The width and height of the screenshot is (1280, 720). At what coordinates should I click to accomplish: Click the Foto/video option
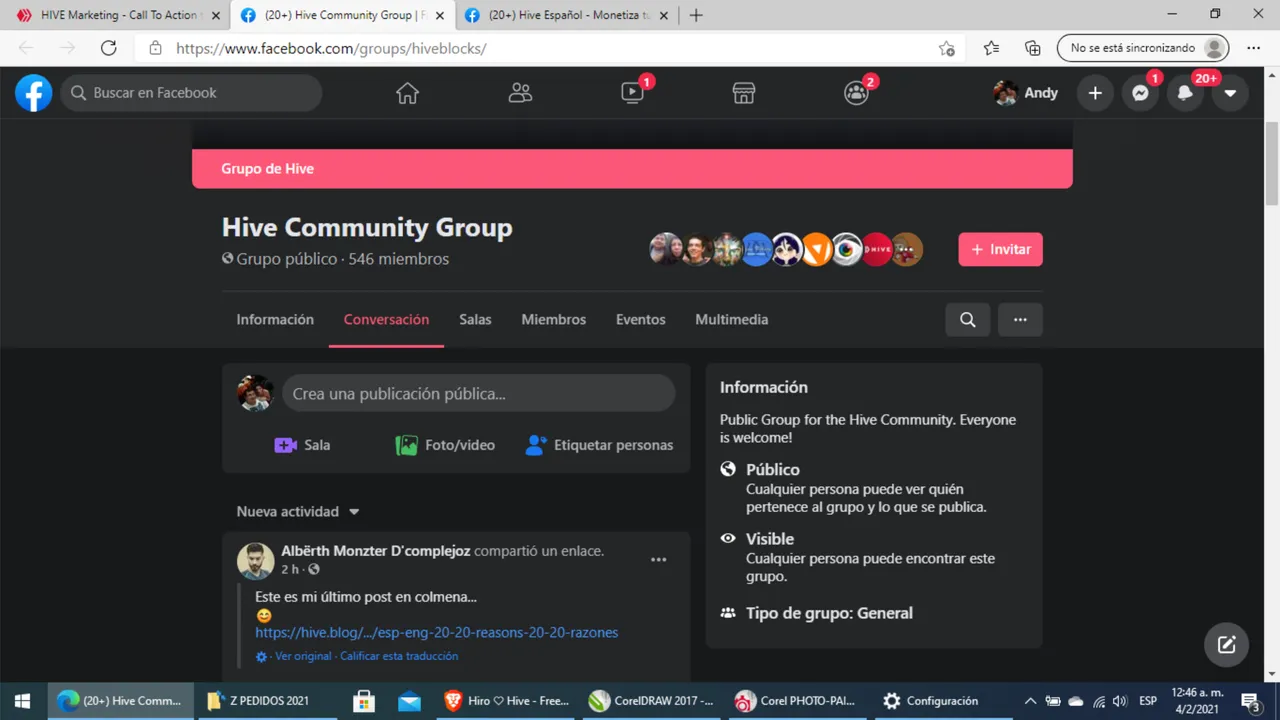tap(445, 445)
